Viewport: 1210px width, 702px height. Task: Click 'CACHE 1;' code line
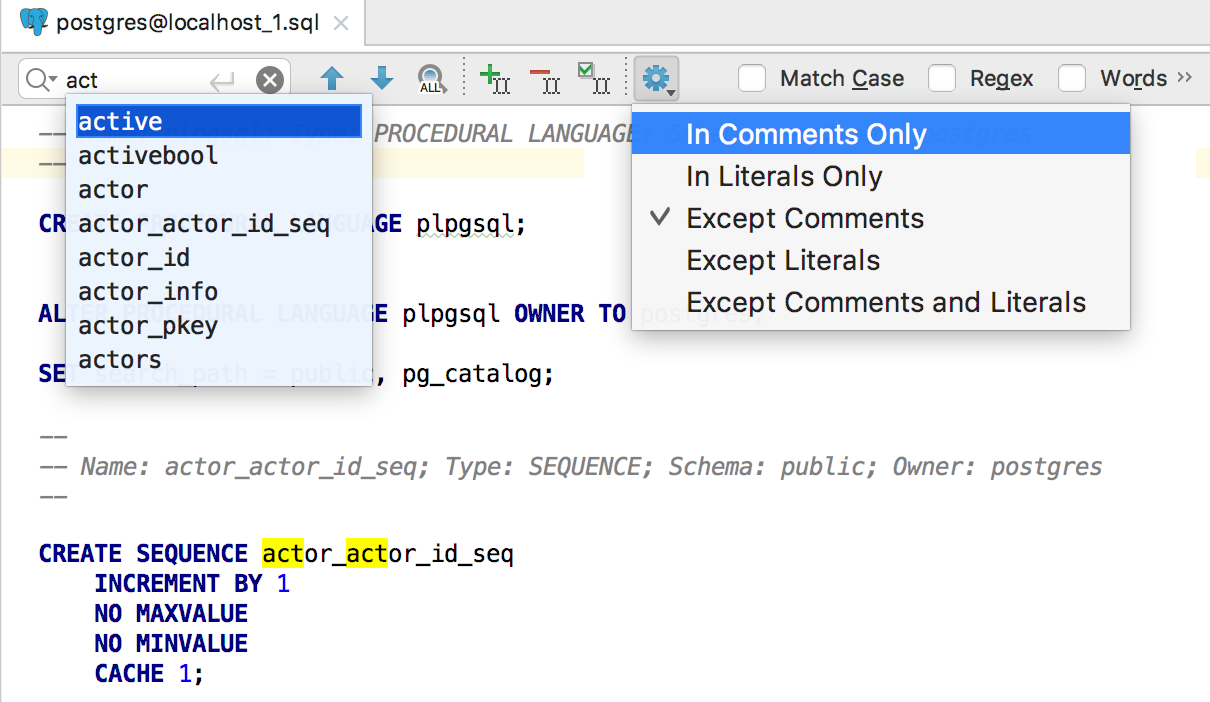(x=149, y=674)
